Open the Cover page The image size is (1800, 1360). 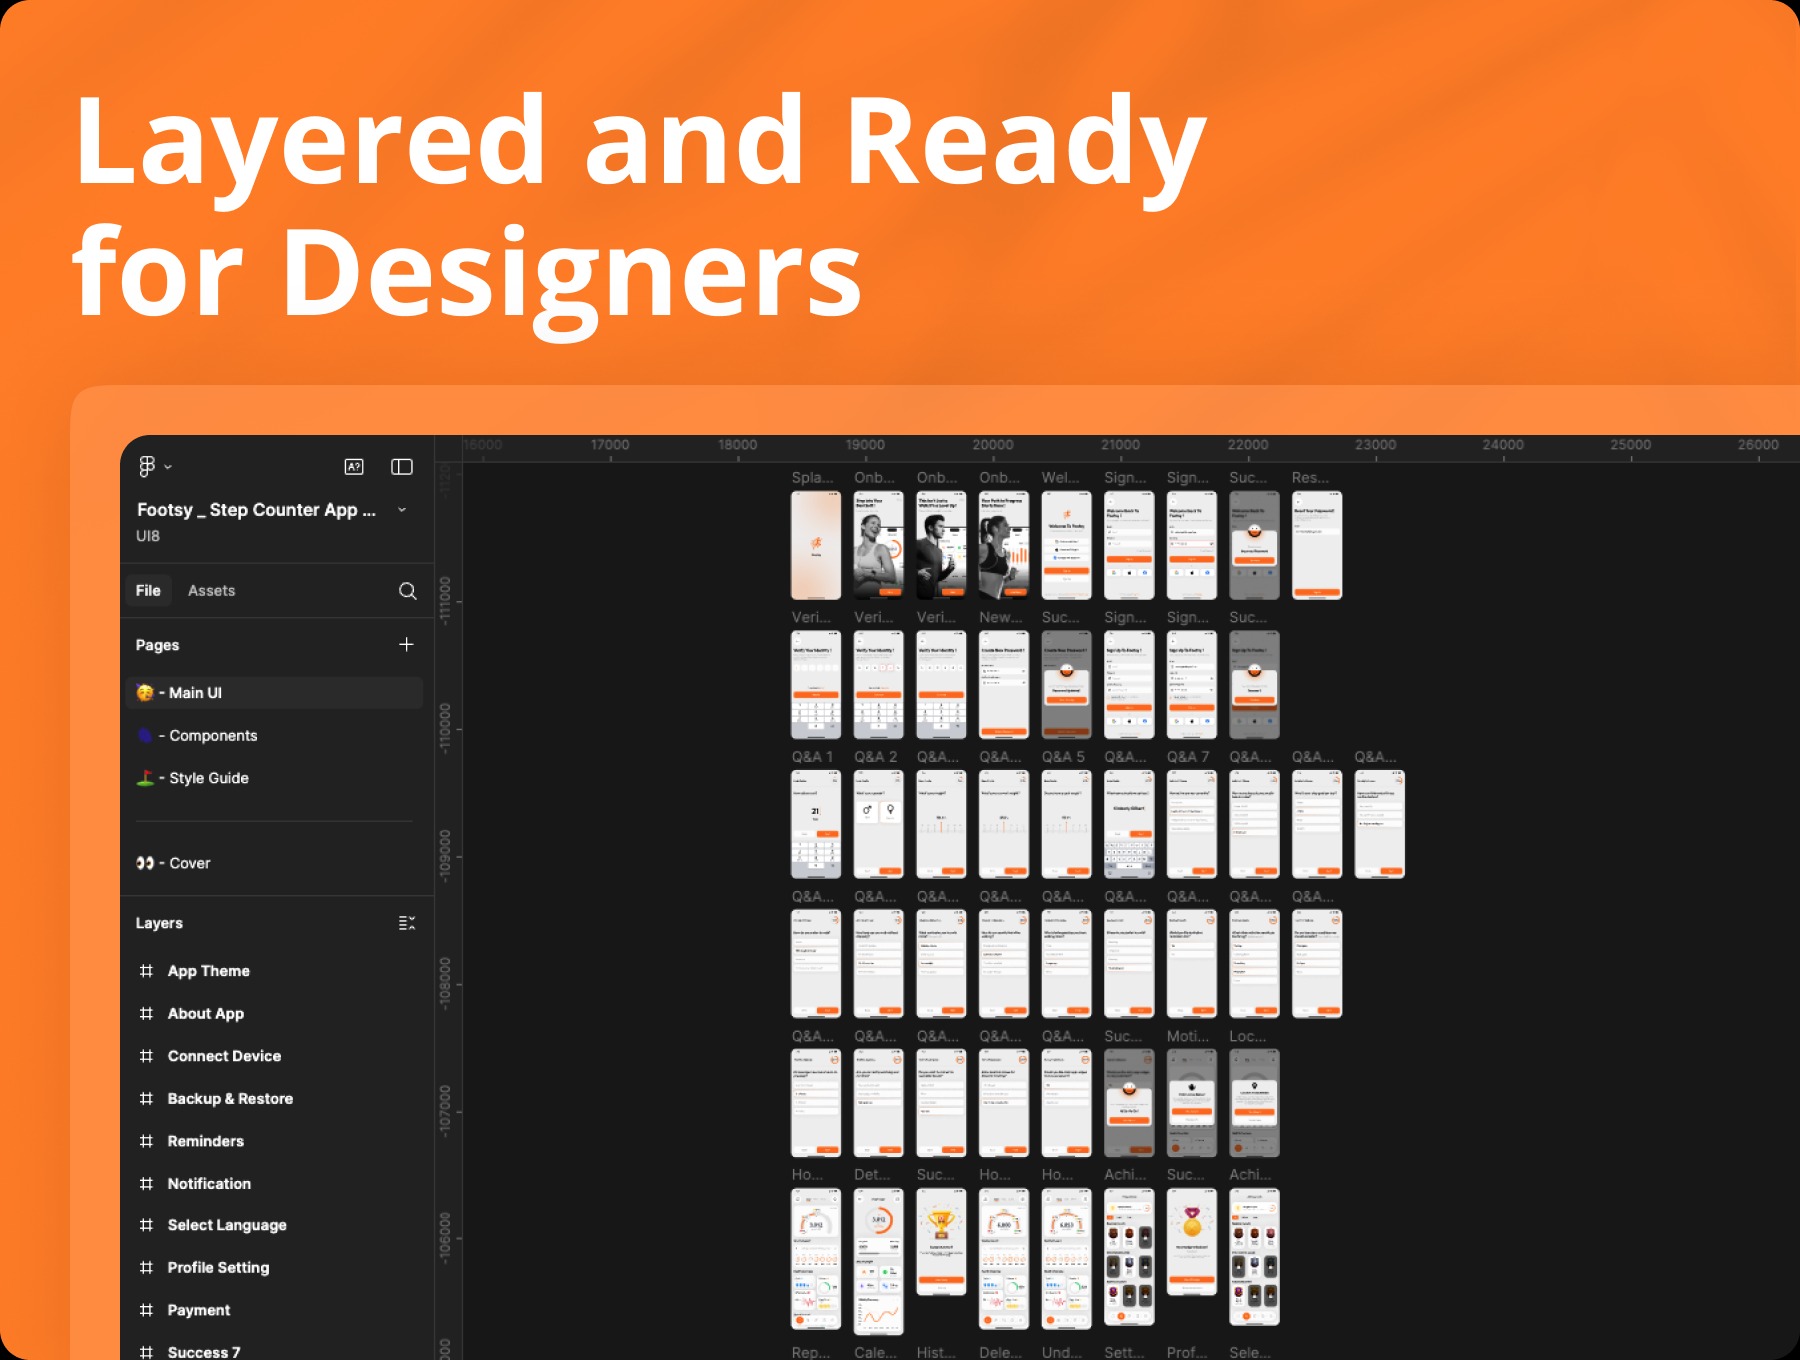[x=189, y=862]
